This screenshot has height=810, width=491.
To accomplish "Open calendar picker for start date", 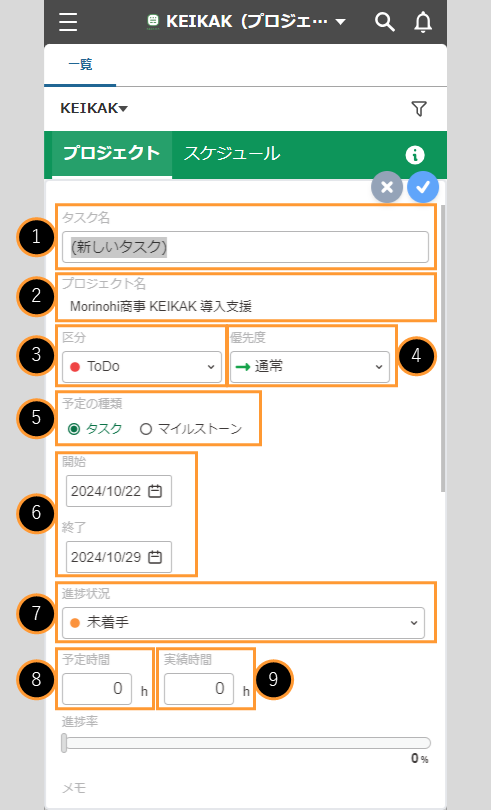I will (155, 491).
